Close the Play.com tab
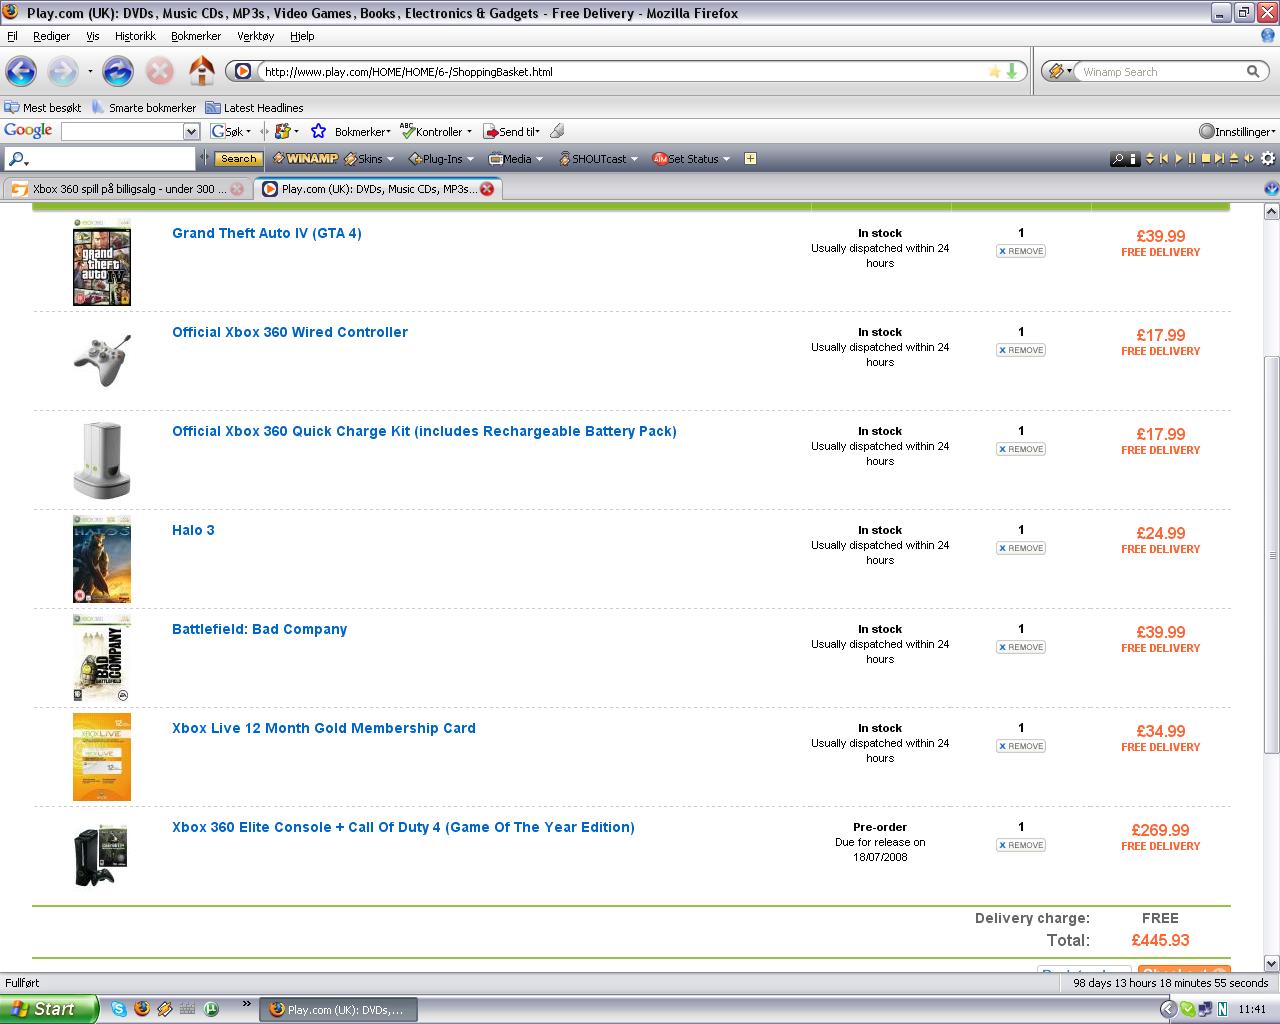 click(487, 189)
